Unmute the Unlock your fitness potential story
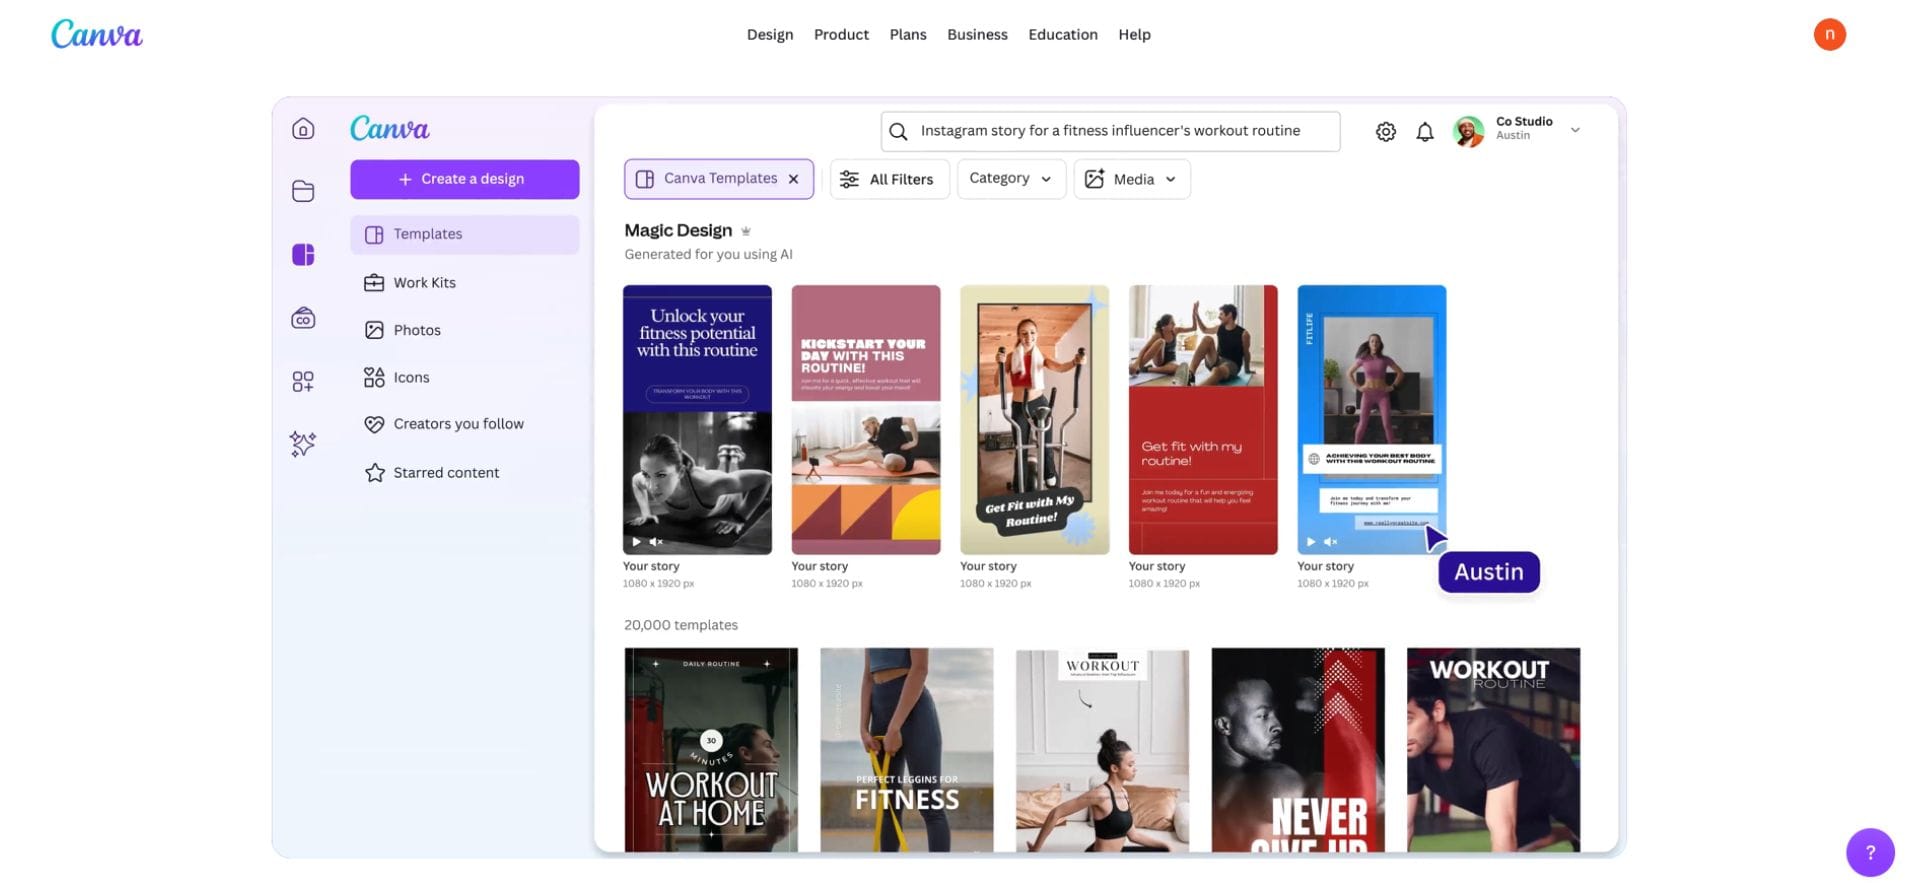Image resolution: width=1906 pixels, height=883 pixels. click(x=656, y=541)
